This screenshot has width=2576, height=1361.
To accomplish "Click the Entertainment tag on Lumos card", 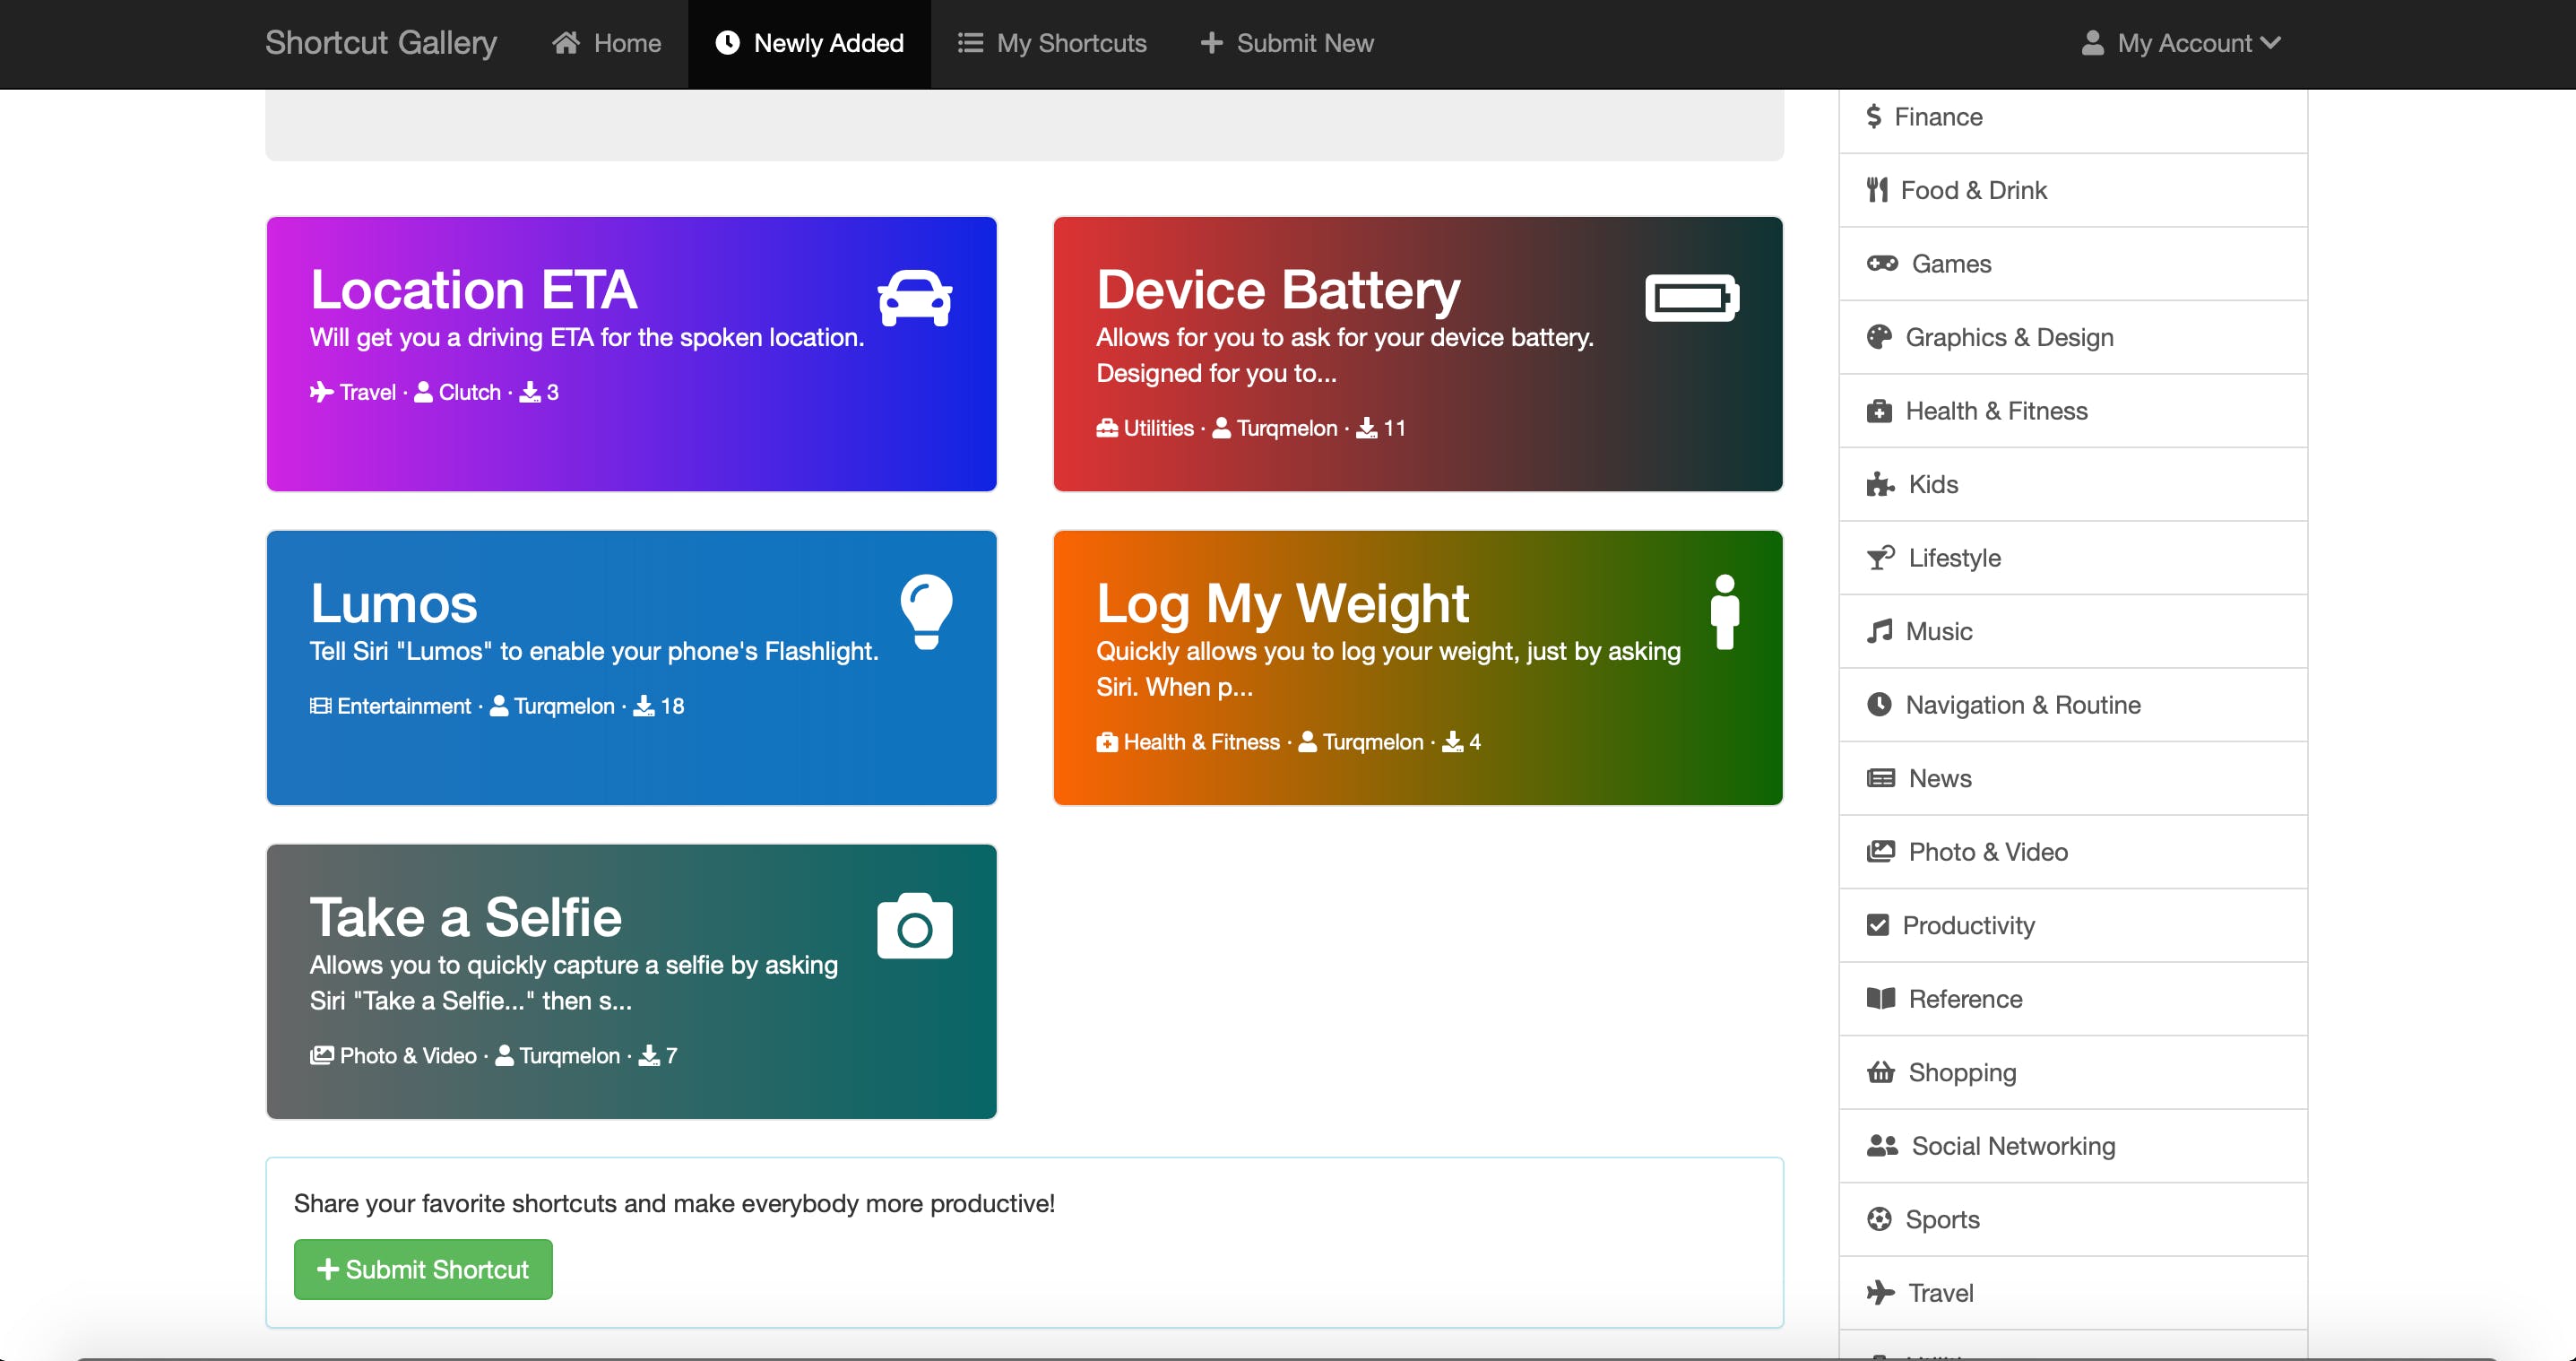I will point(390,706).
